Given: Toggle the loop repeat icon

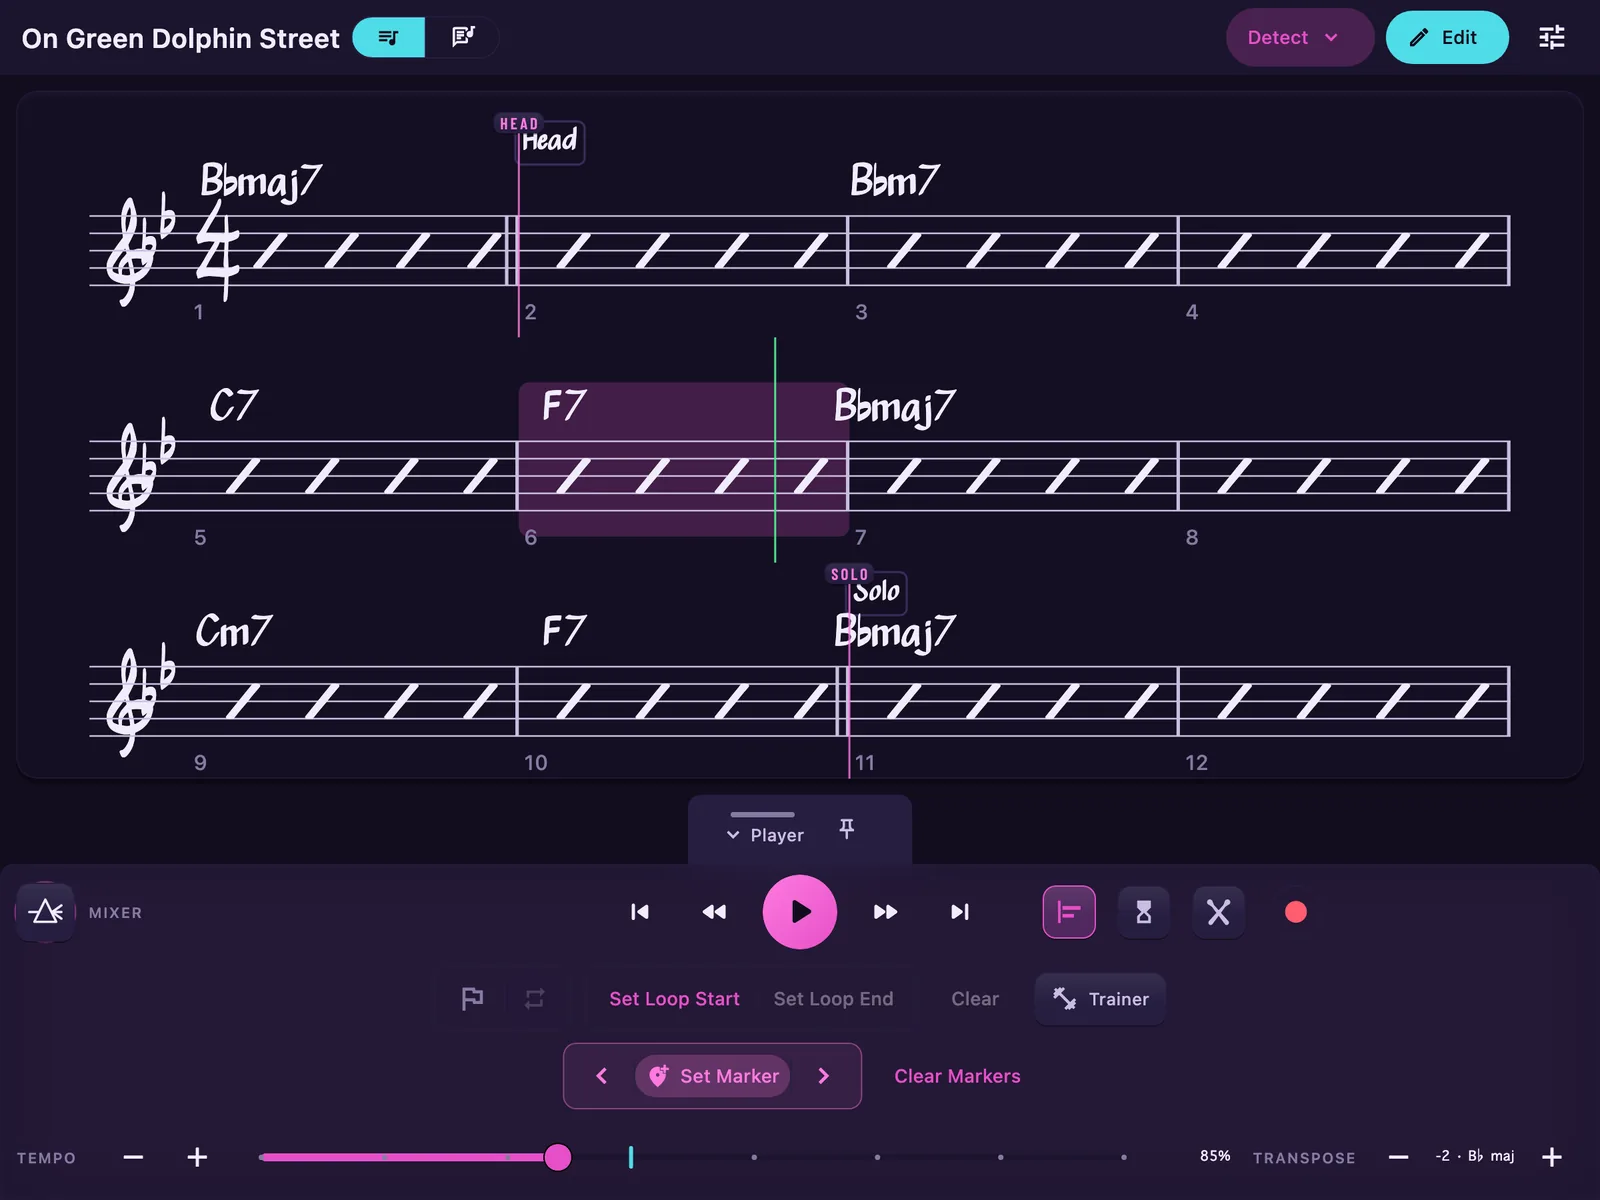Looking at the screenshot, I should click(x=534, y=998).
